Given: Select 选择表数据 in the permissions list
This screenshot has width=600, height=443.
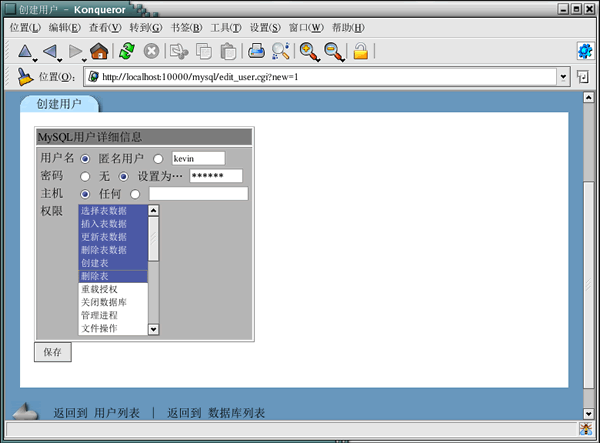Looking at the screenshot, I should (x=113, y=211).
